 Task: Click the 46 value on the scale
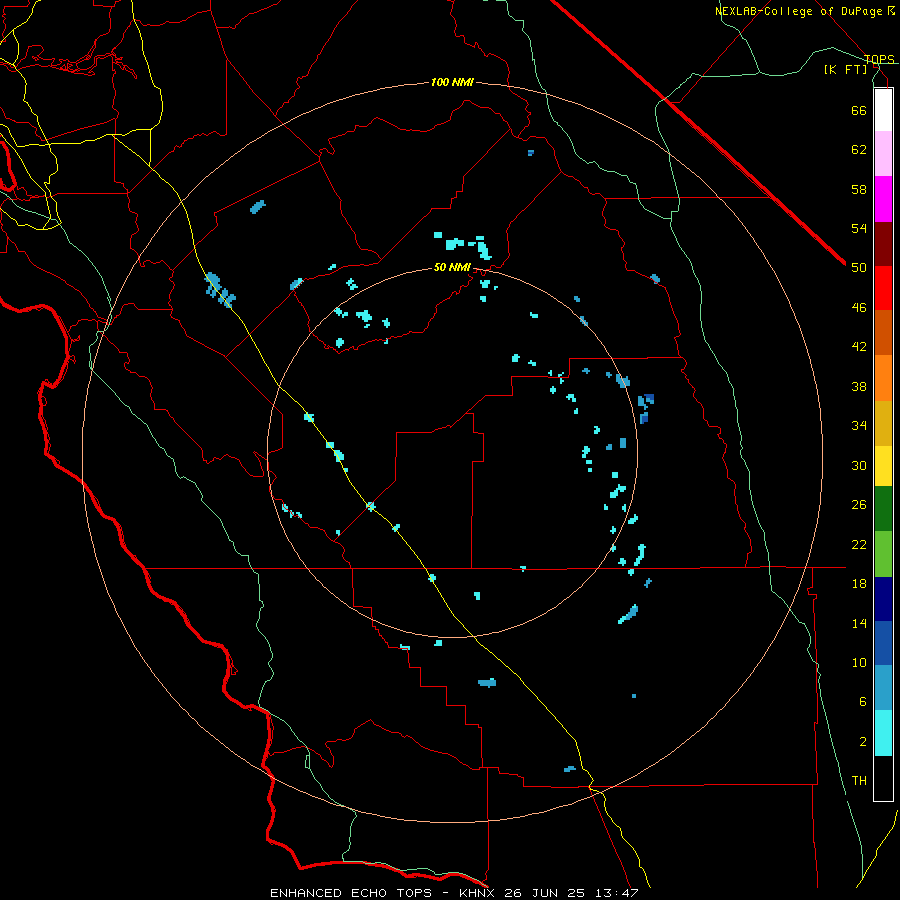click(x=859, y=308)
